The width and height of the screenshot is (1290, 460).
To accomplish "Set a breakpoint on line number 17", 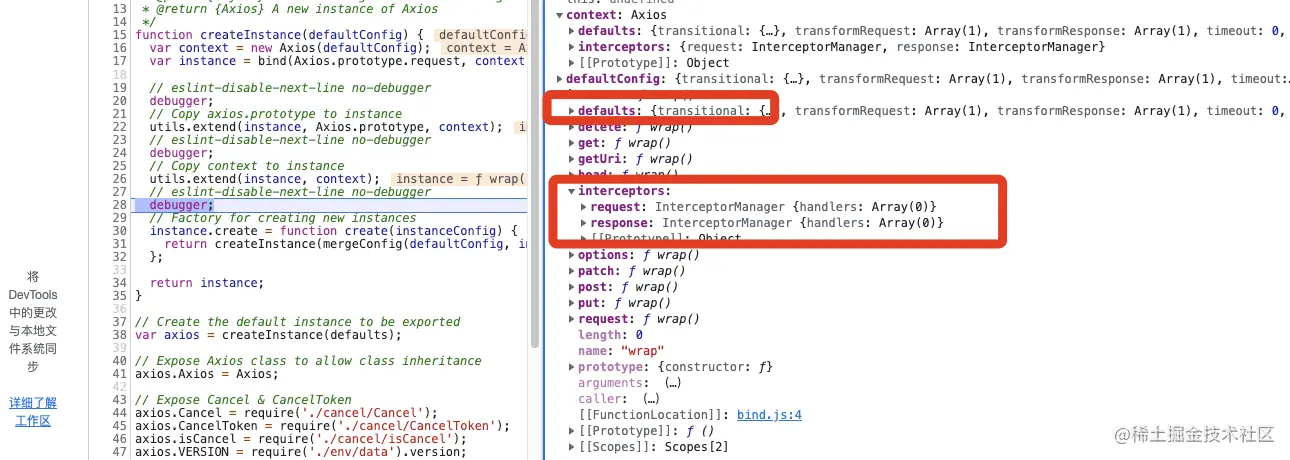I will coord(119,61).
